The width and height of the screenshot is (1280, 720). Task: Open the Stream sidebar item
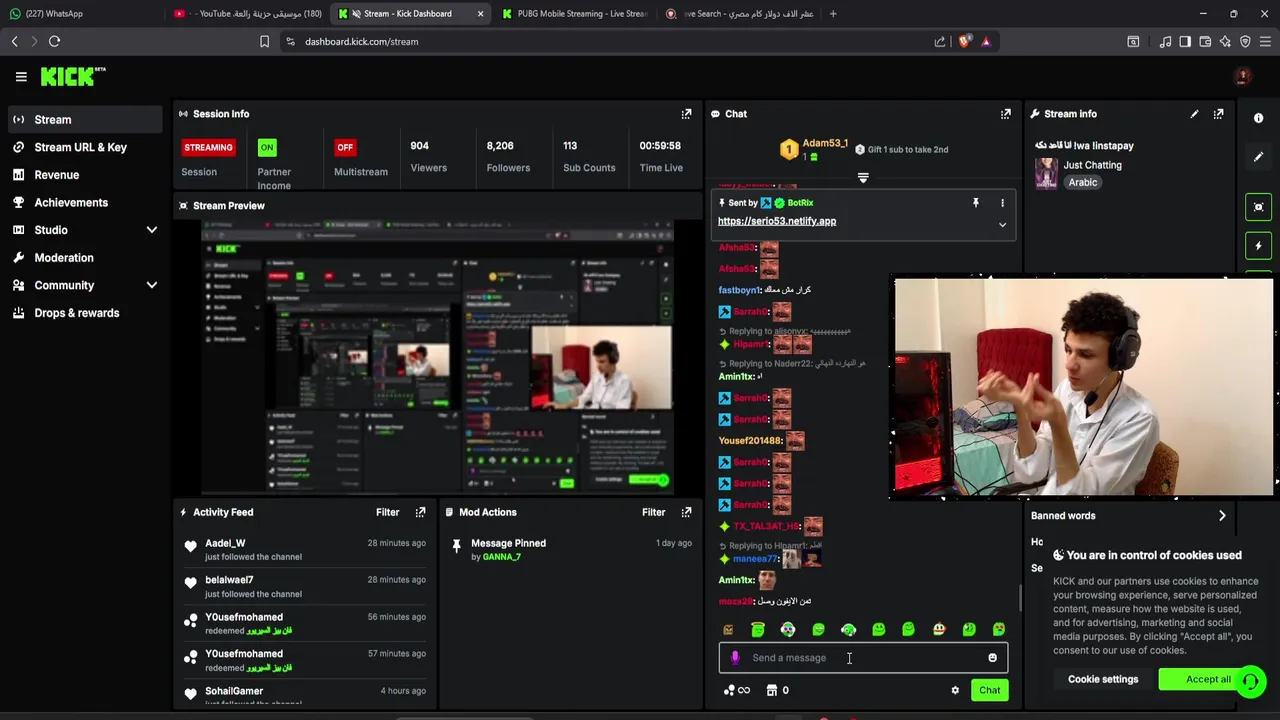click(x=84, y=119)
